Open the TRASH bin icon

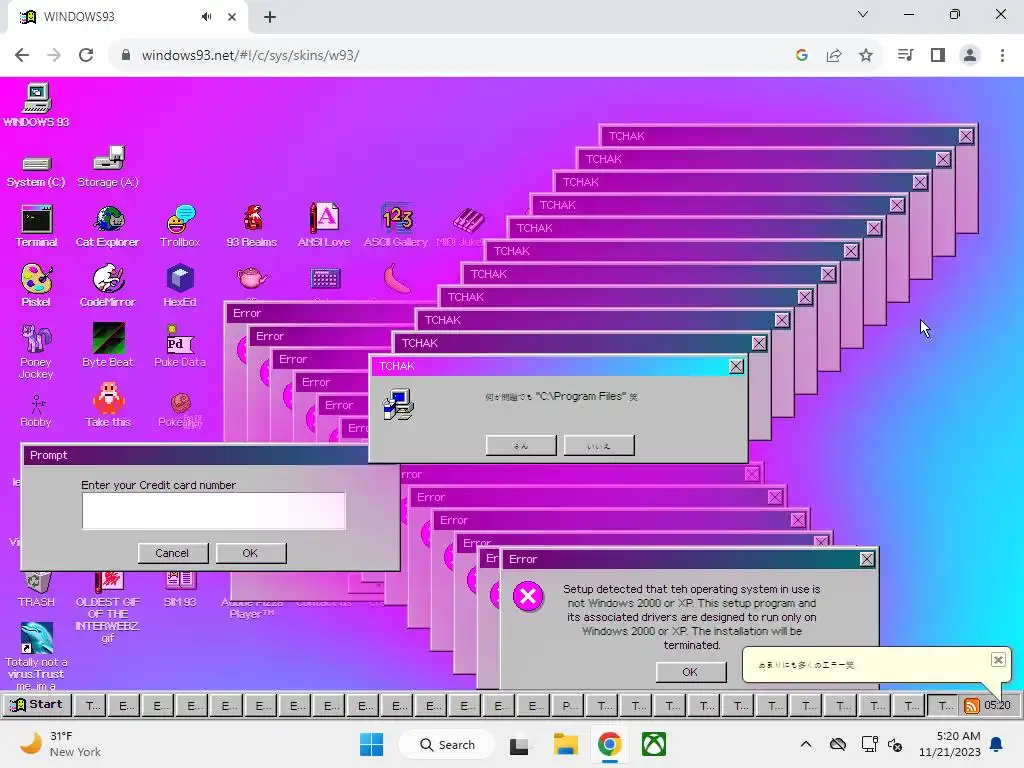pos(37,590)
